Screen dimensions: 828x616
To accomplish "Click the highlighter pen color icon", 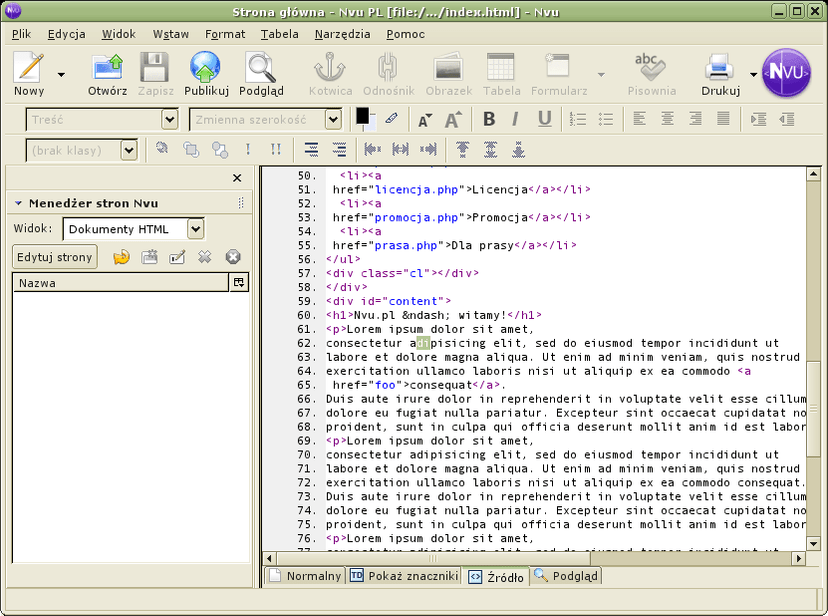I will [x=391, y=118].
